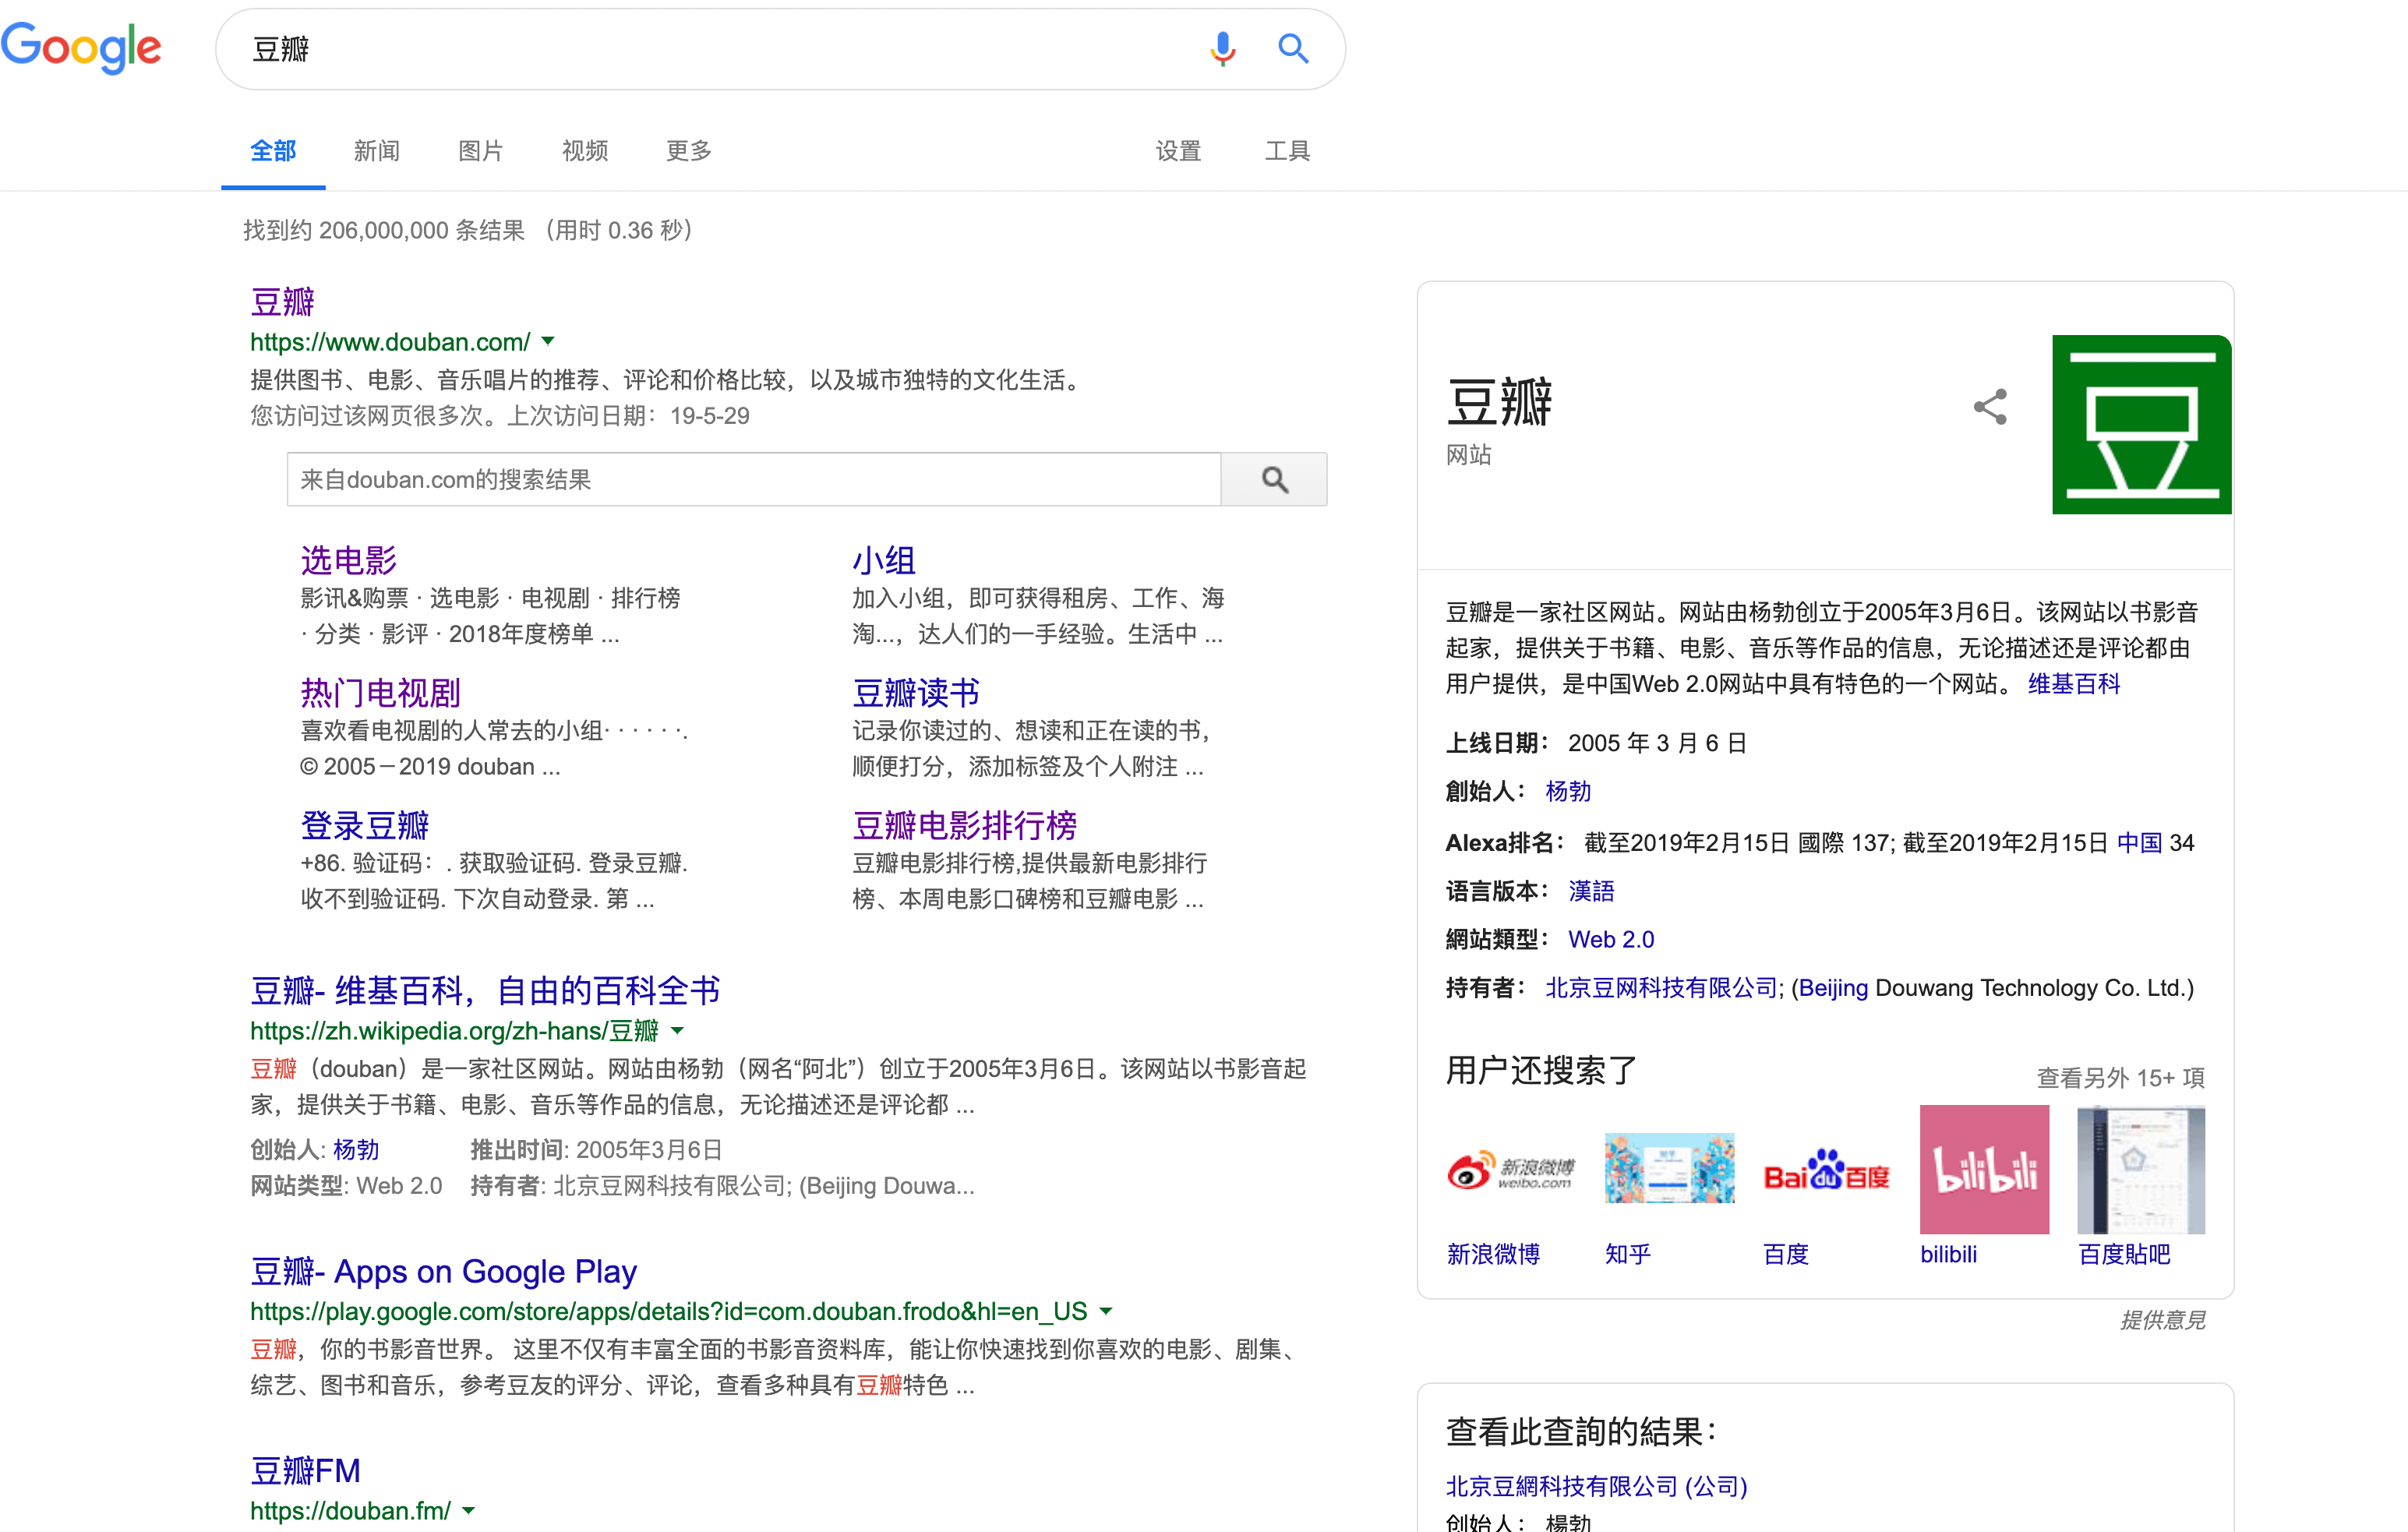The height and width of the screenshot is (1532, 2408).
Task: Click 中国 link in Alexa排名 row
Action: (x=2140, y=843)
